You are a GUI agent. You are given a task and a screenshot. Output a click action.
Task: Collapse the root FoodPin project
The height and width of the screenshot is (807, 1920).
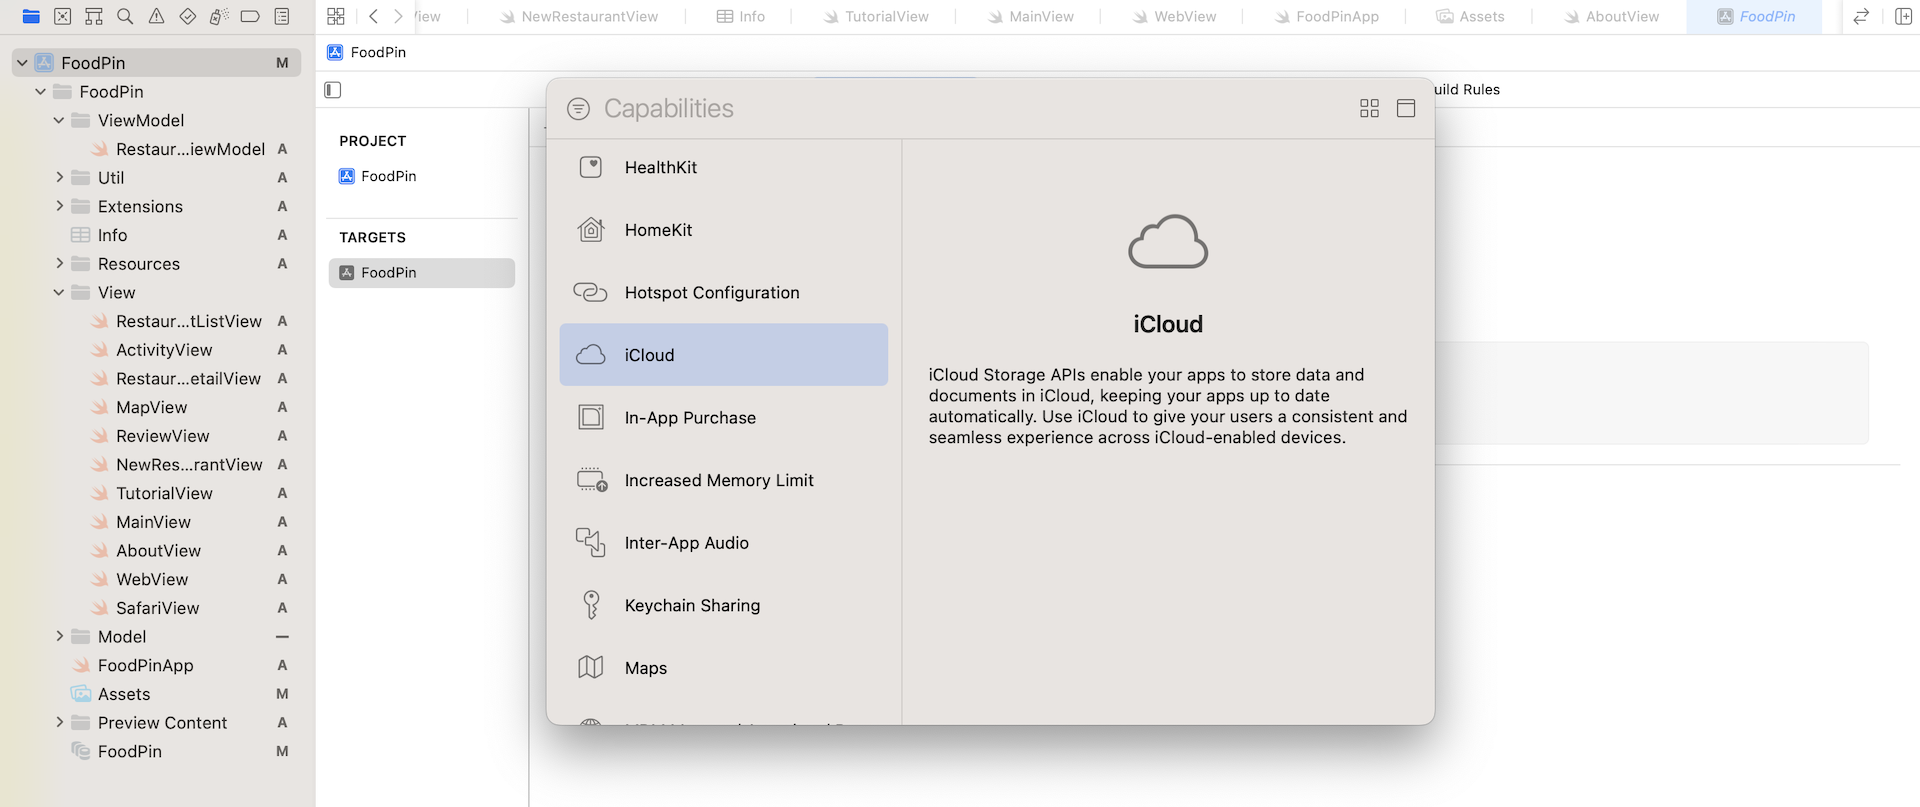coord(22,63)
